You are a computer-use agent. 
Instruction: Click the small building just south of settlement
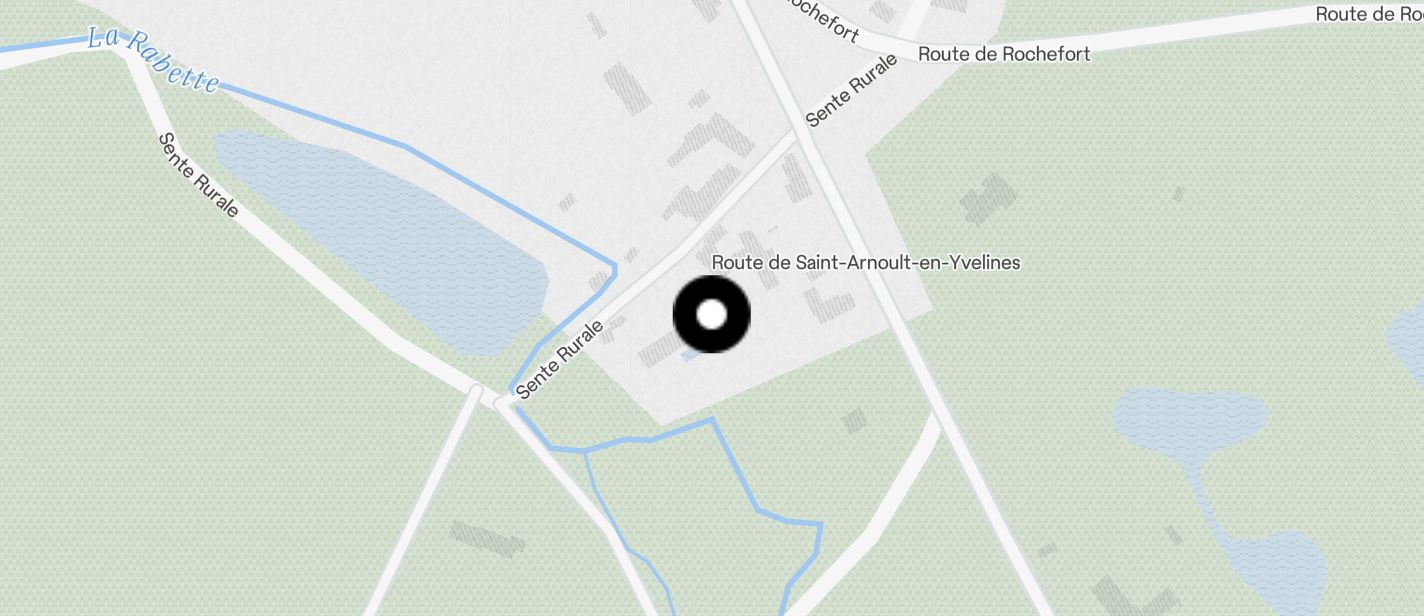click(x=854, y=420)
